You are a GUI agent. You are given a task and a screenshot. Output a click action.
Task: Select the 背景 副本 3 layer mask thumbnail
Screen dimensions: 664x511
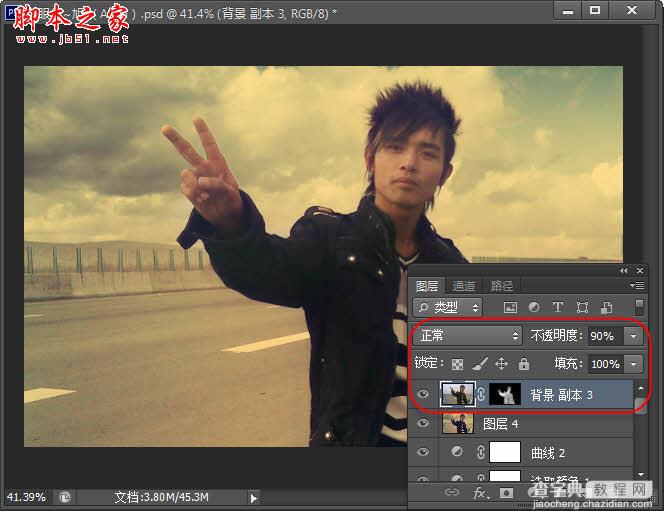(505, 394)
